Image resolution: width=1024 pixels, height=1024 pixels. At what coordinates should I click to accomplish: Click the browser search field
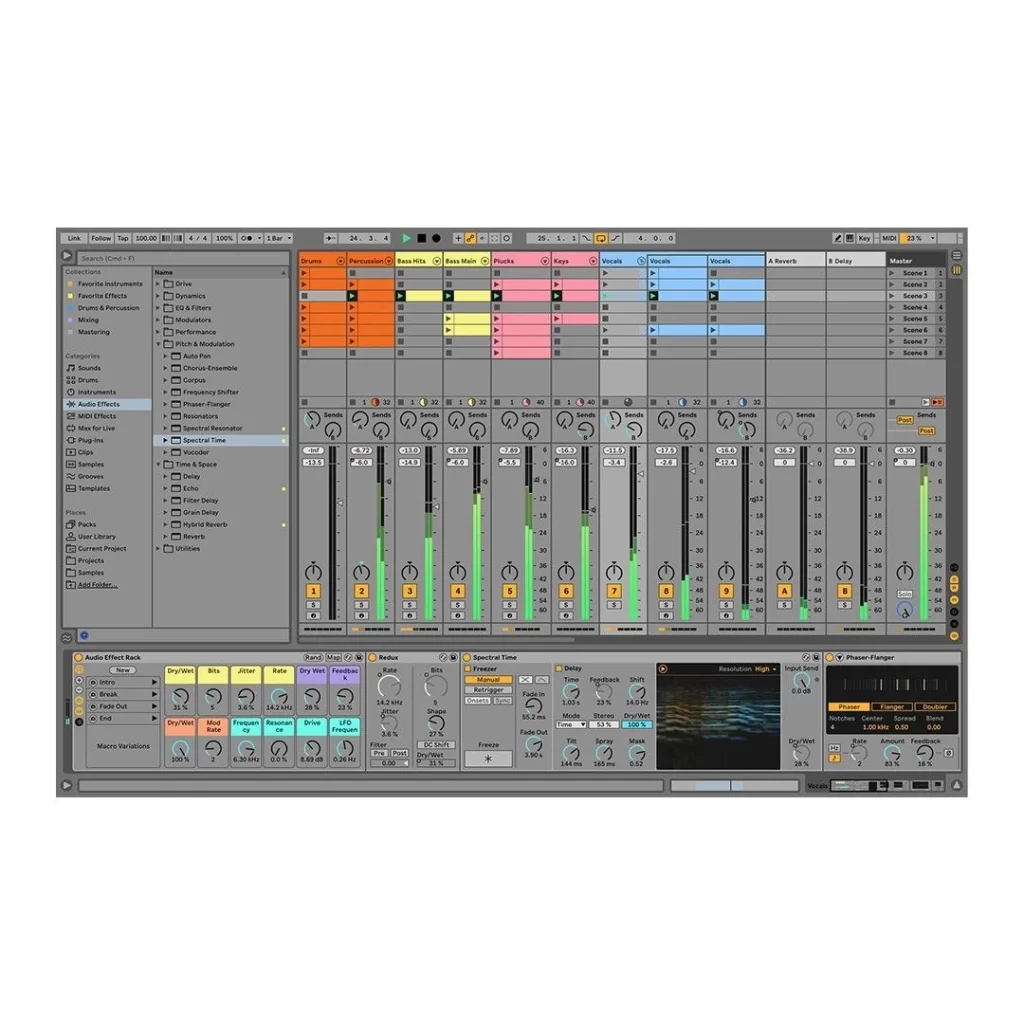(183, 259)
